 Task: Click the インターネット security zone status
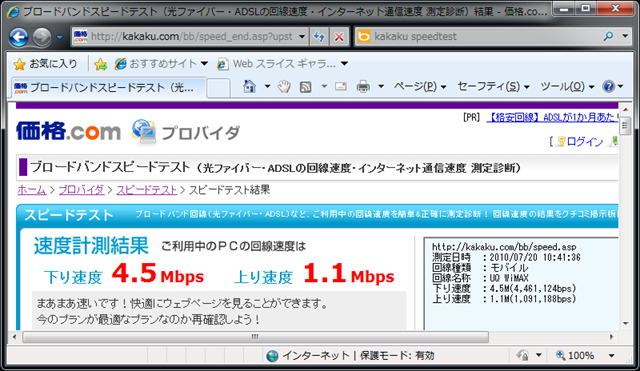point(350,356)
